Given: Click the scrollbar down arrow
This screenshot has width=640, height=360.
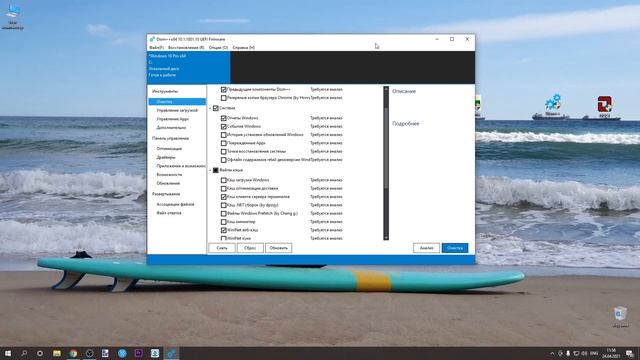Looking at the screenshot, I should 386,237.
